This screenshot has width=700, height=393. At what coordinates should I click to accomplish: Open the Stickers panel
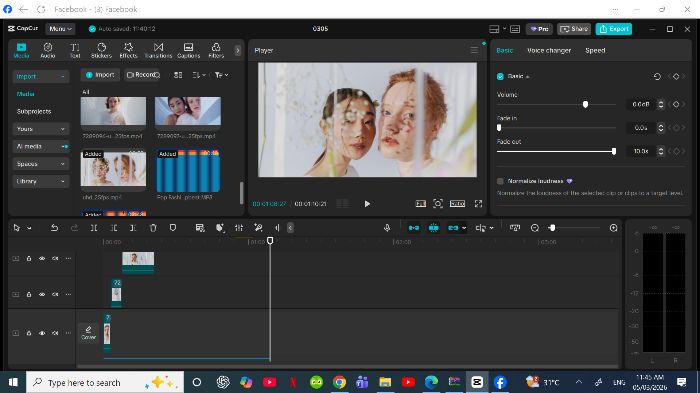101,50
